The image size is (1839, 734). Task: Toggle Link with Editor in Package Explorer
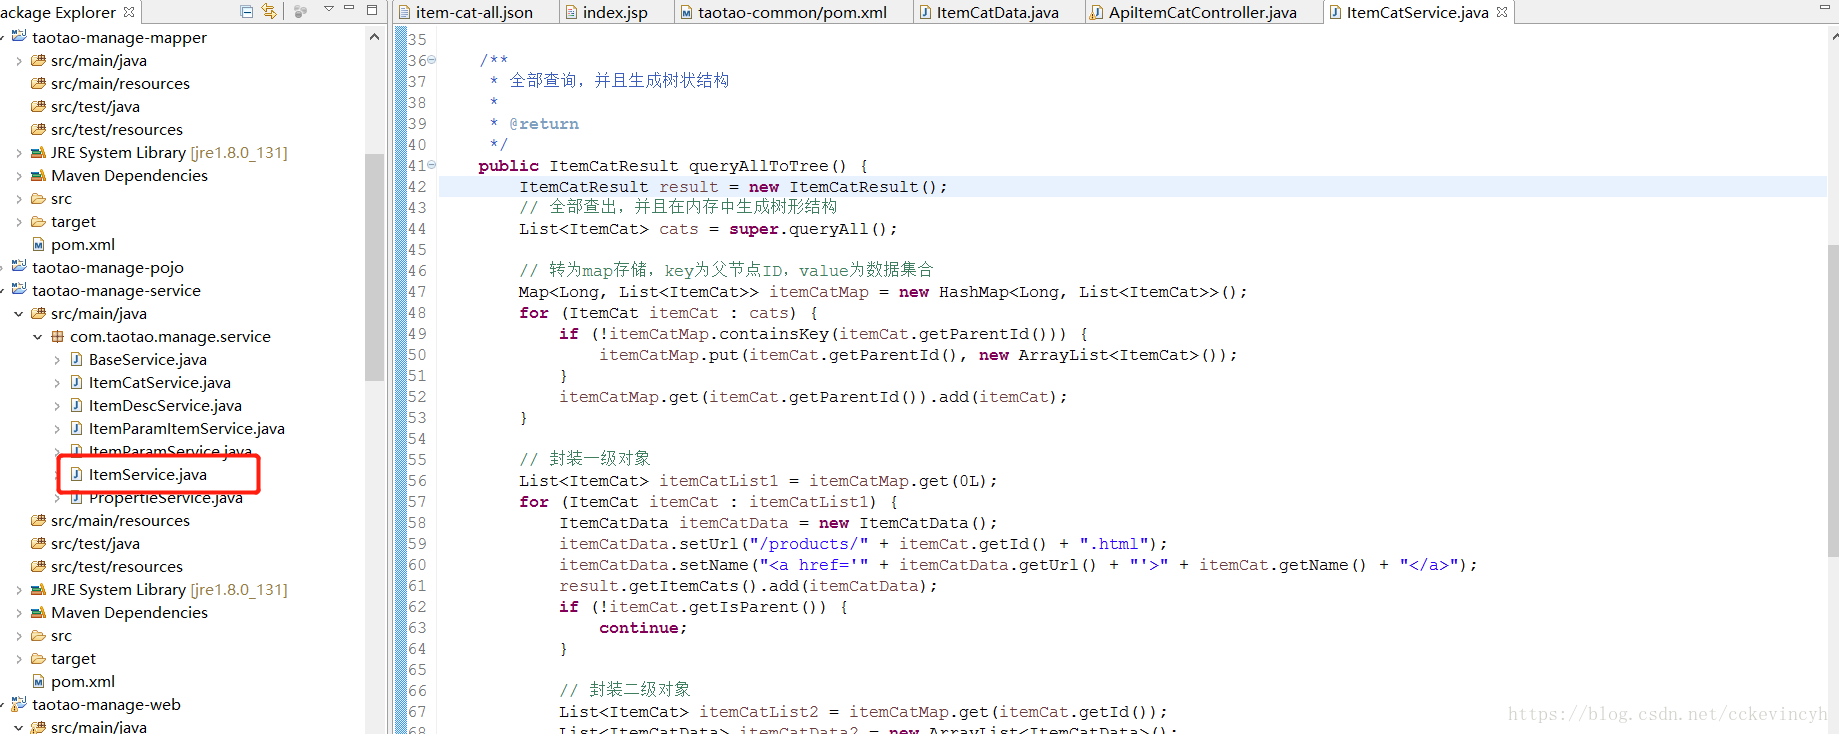(269, 11)
